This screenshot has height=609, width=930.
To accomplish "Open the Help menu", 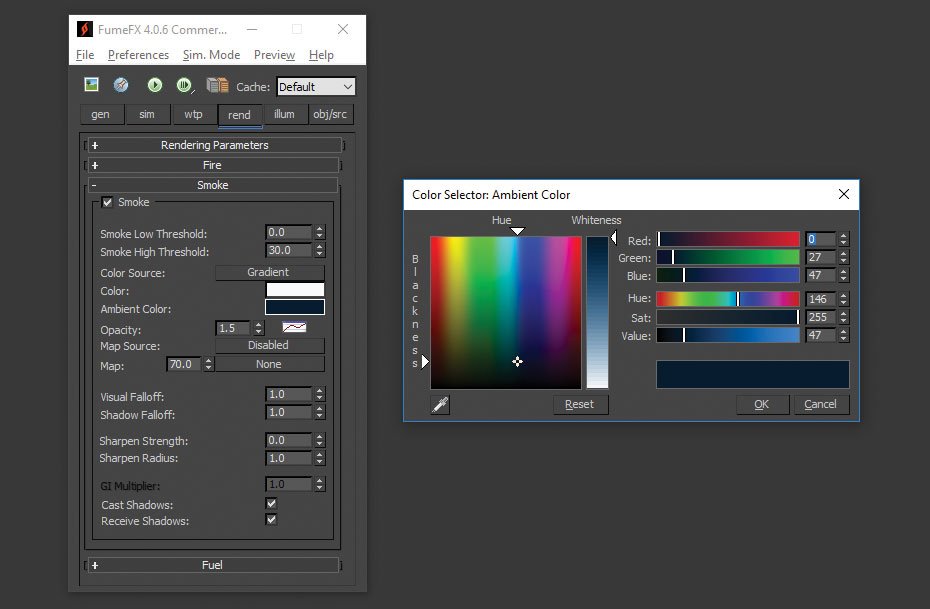I will (x=321, y=55).
